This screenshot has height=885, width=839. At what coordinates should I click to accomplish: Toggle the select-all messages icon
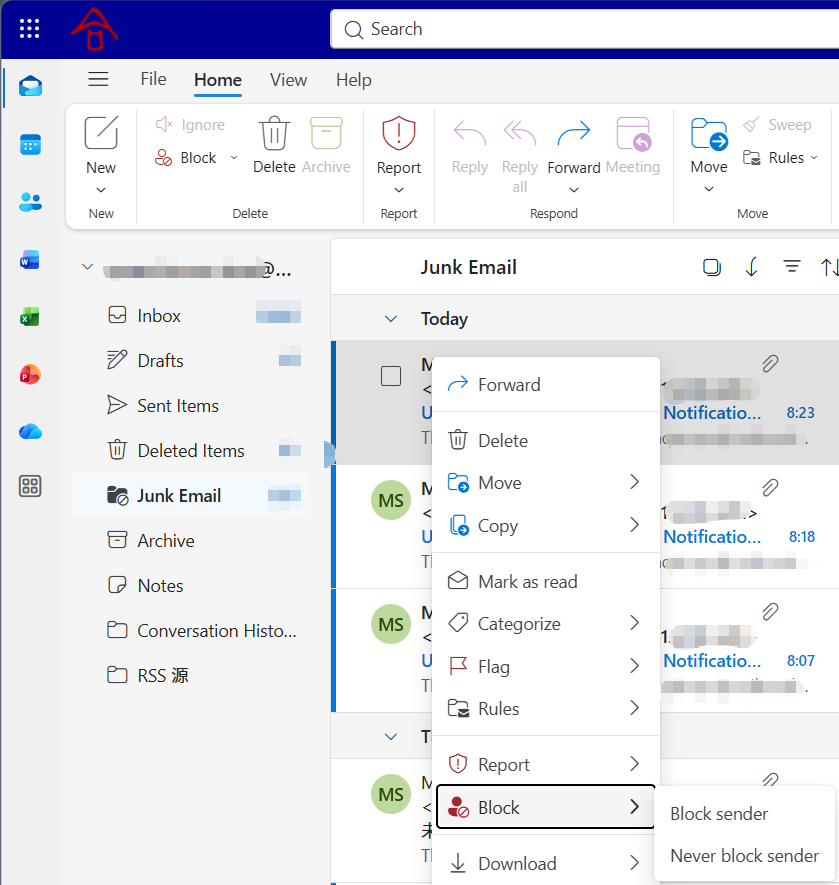(712, 267)
